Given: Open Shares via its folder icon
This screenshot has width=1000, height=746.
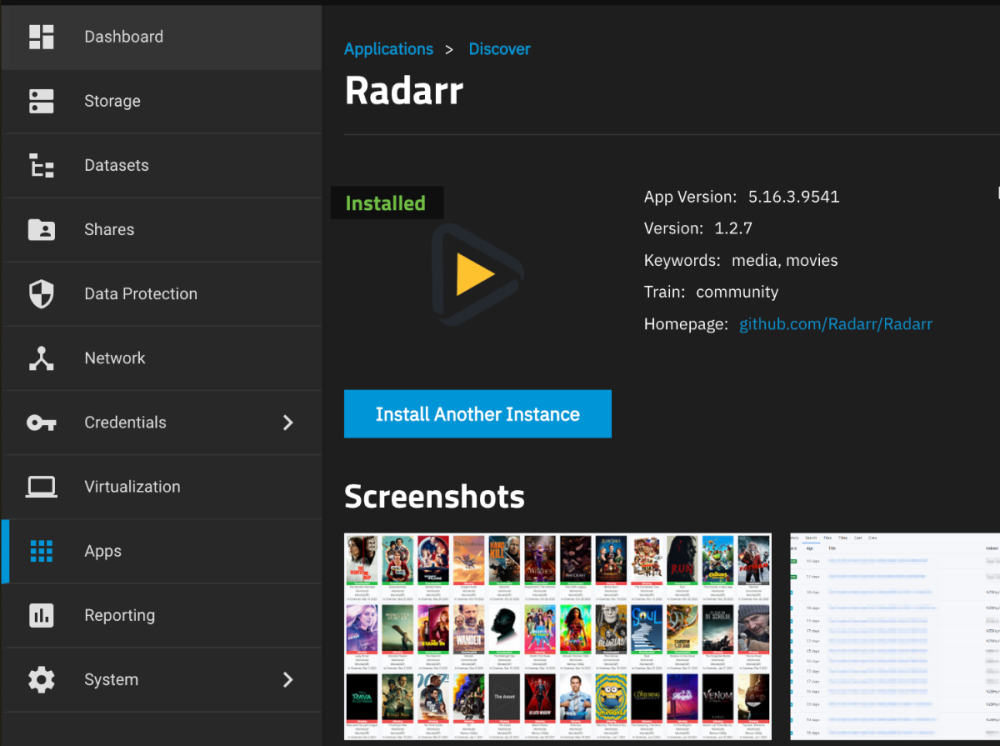Looking at the screenshot, I should [x=41, y=229].
